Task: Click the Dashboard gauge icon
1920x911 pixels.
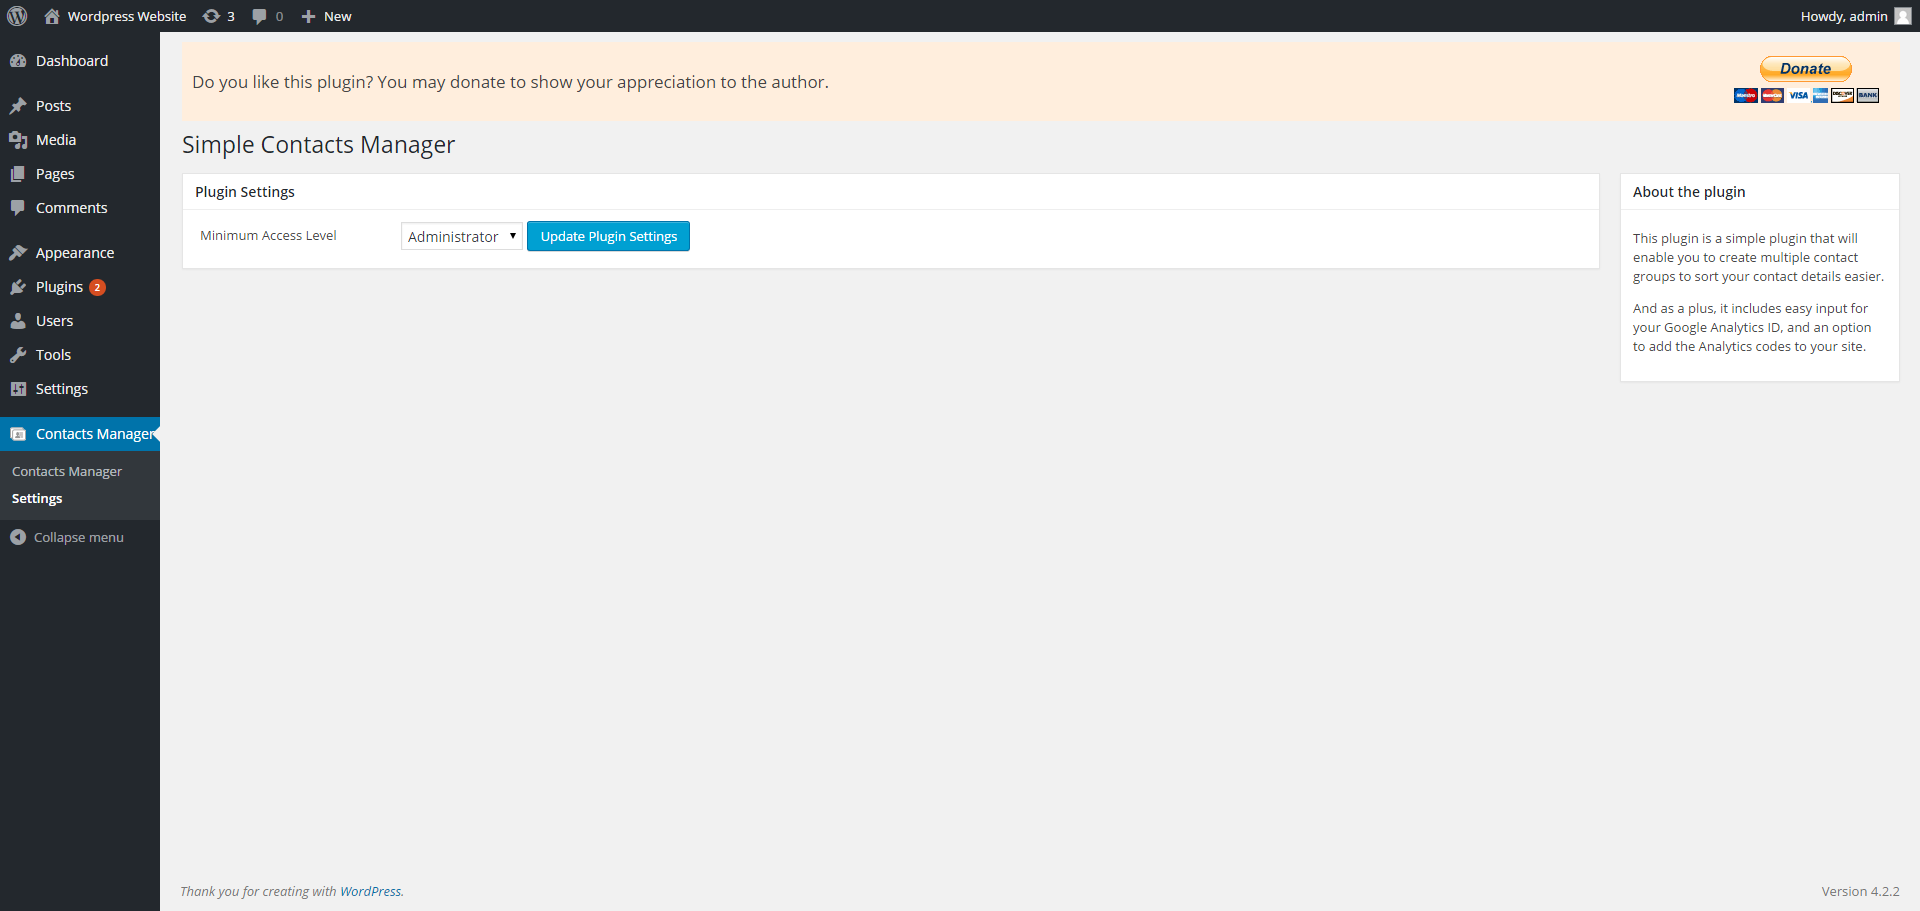Action: tap(18, 61)
